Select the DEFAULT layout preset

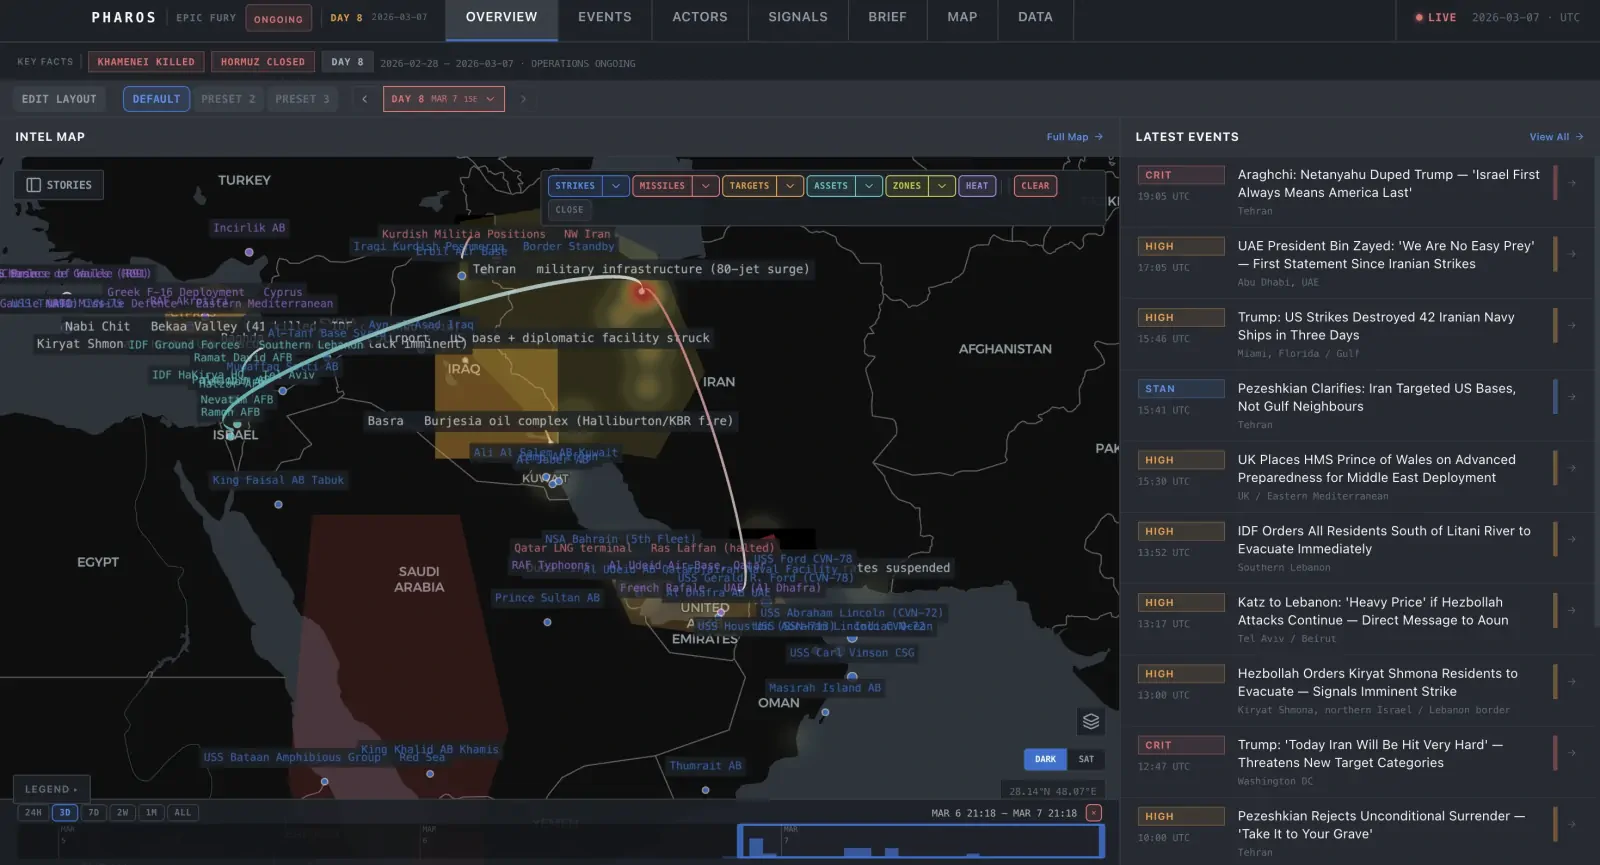156,99
